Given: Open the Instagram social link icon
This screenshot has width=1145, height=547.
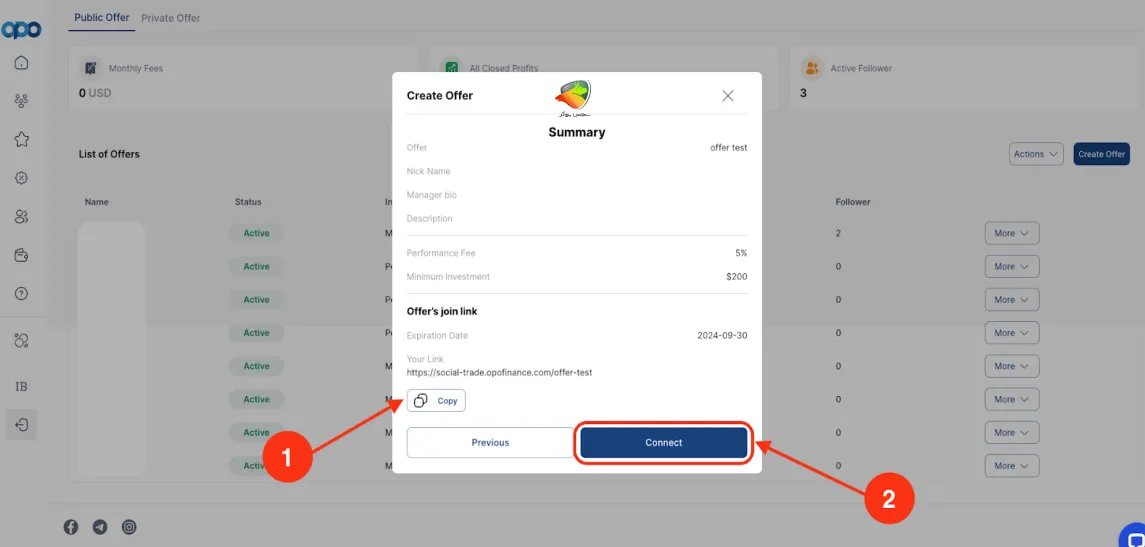Looking at the screenshot, I should [129, 527].
